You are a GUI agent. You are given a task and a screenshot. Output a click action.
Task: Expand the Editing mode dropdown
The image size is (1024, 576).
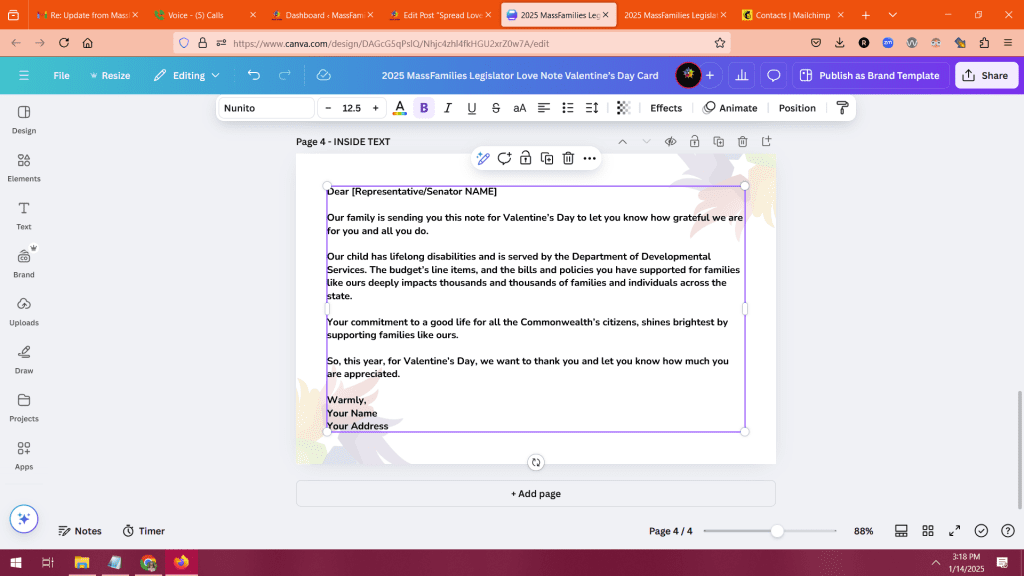coord(187,76)
